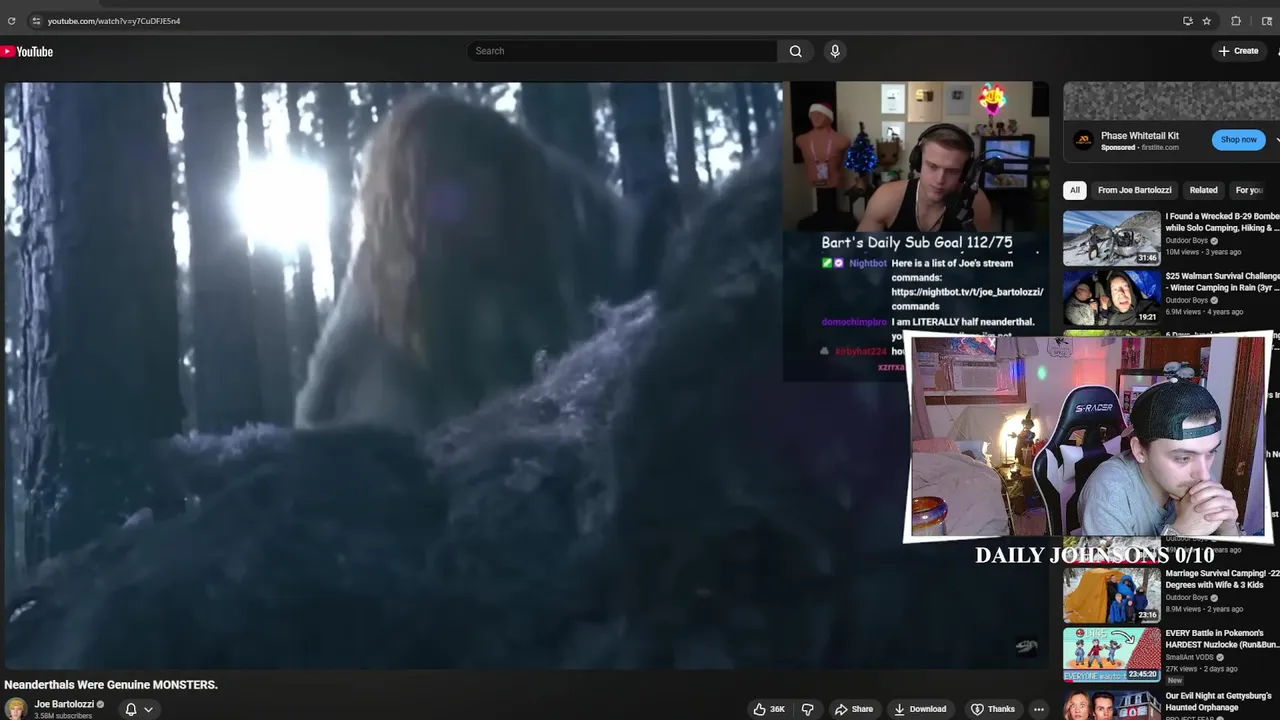Open Marriage Survival Camping video thumbnail
The height and width of the screenshot is (720, 1280).
pyautogui.click(x=1111, y=595)
